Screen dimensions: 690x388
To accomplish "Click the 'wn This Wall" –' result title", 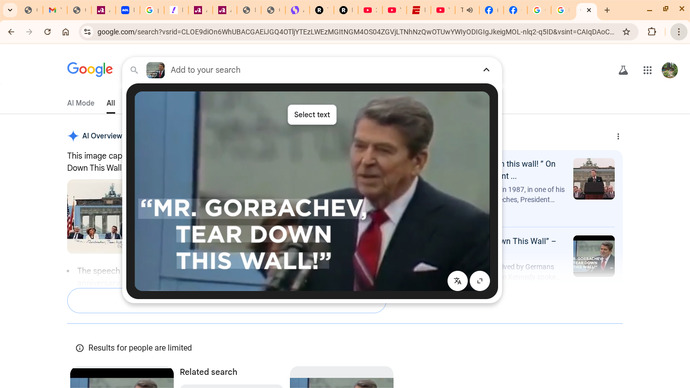I will pyautogui.click(x=529, y=241).
